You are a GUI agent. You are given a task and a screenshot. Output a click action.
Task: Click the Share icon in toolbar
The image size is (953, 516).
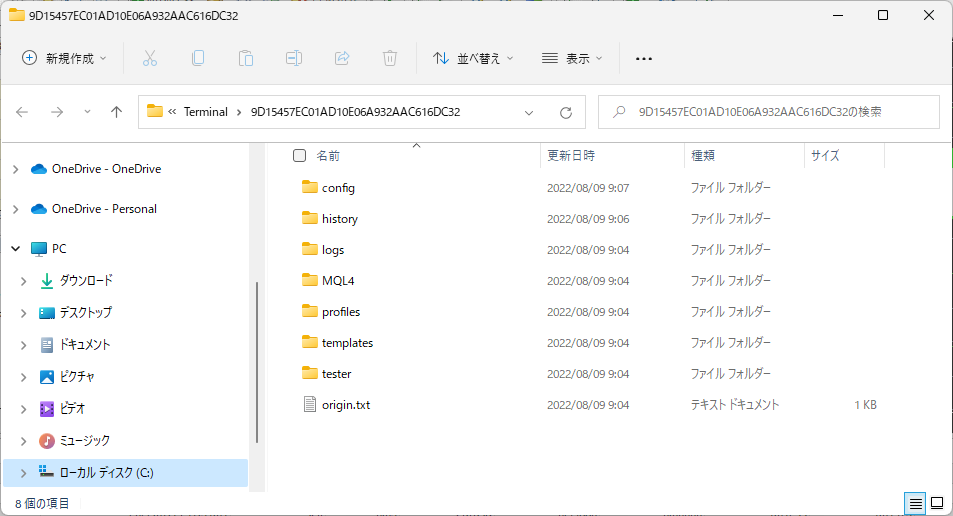[342, 58]
